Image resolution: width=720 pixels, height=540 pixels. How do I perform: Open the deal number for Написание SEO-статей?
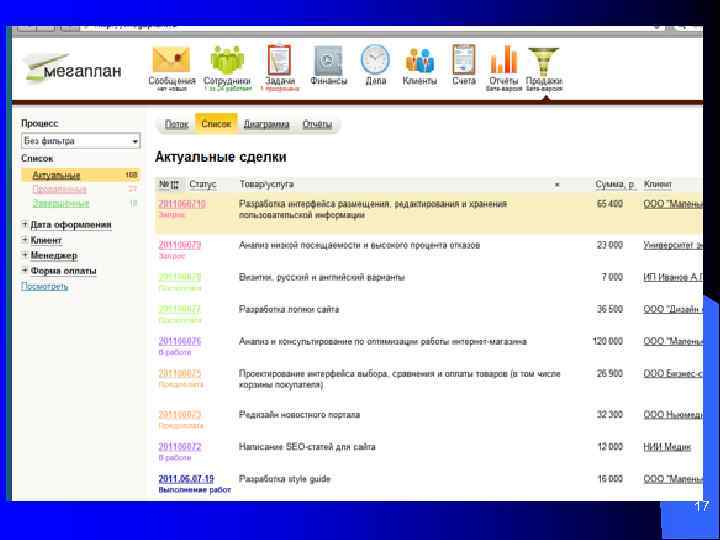click(x=180, y=447)
